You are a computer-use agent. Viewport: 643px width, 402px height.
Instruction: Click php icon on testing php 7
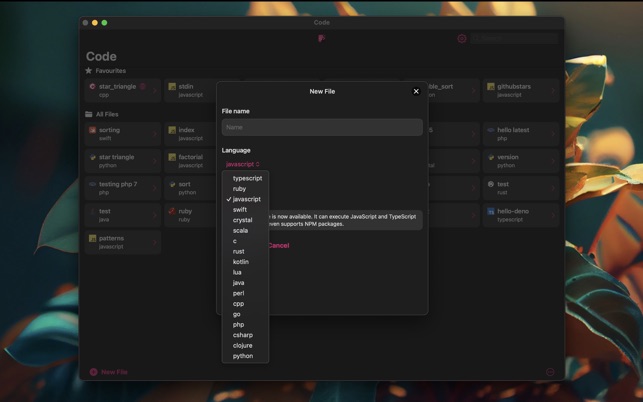pyautogui.click(x=92, y=184)
